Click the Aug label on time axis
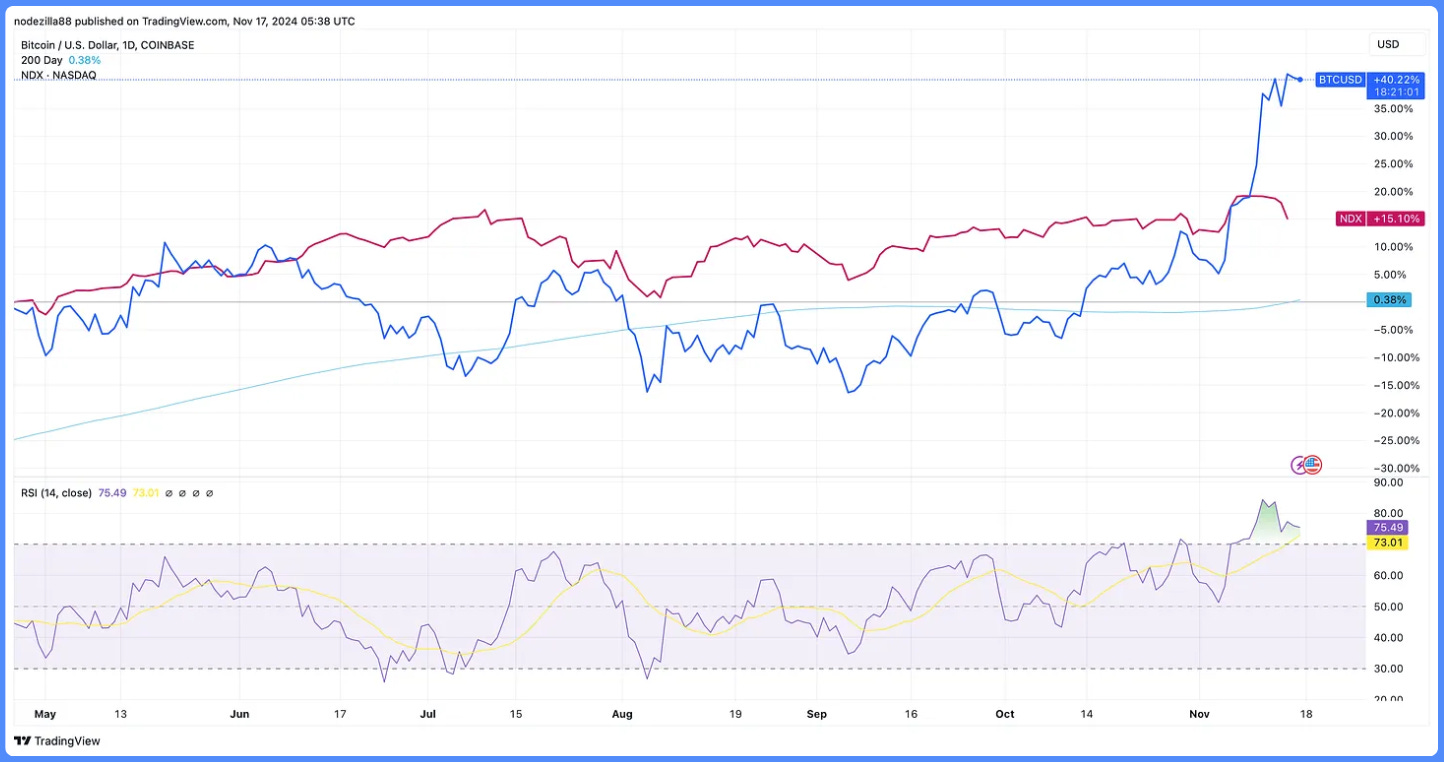The height and width of the screenshot is (762, 1444). (622, 714)
